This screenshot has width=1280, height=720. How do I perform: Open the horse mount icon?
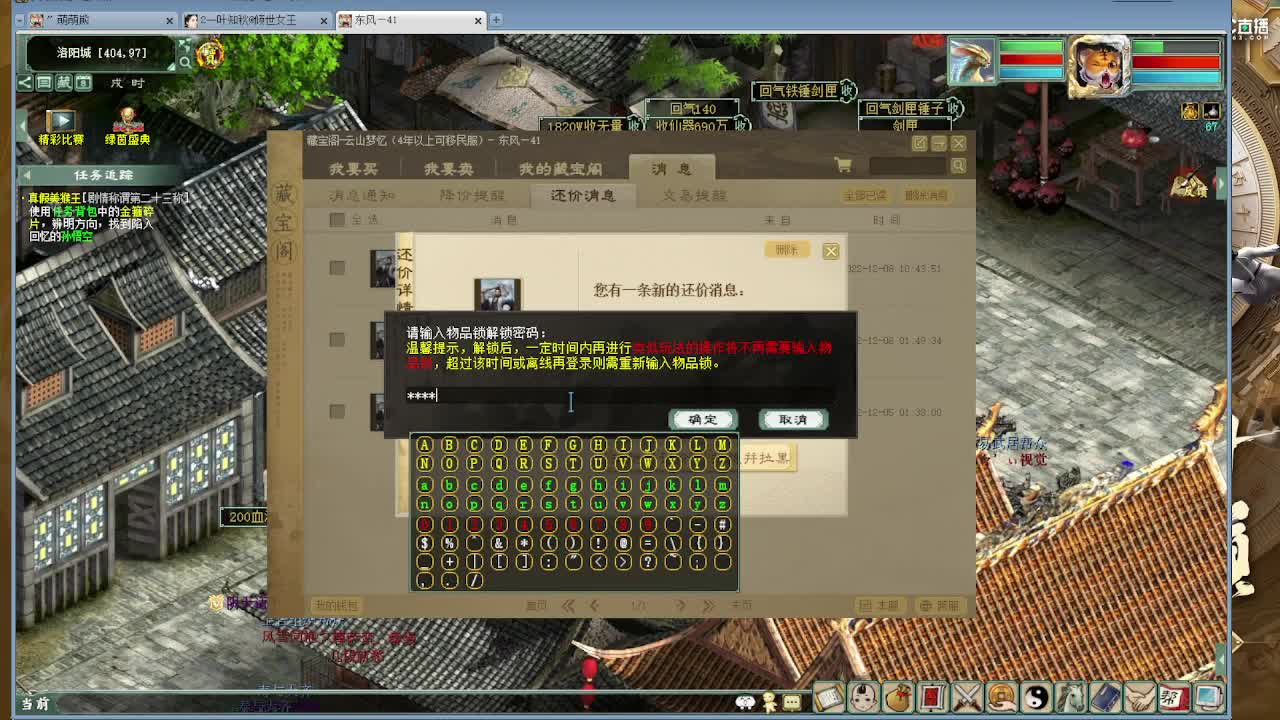coord(1070,696)
